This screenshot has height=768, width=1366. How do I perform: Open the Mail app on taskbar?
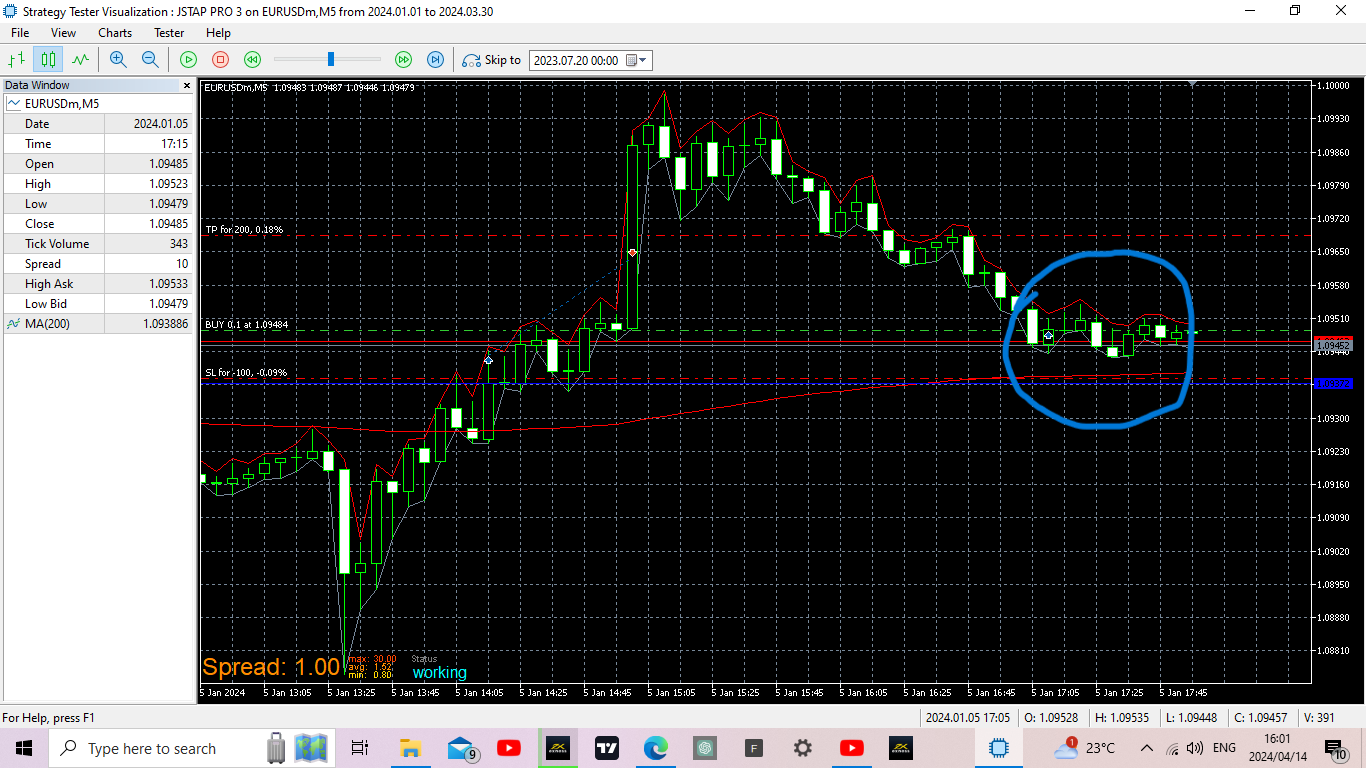coord(461,748)
